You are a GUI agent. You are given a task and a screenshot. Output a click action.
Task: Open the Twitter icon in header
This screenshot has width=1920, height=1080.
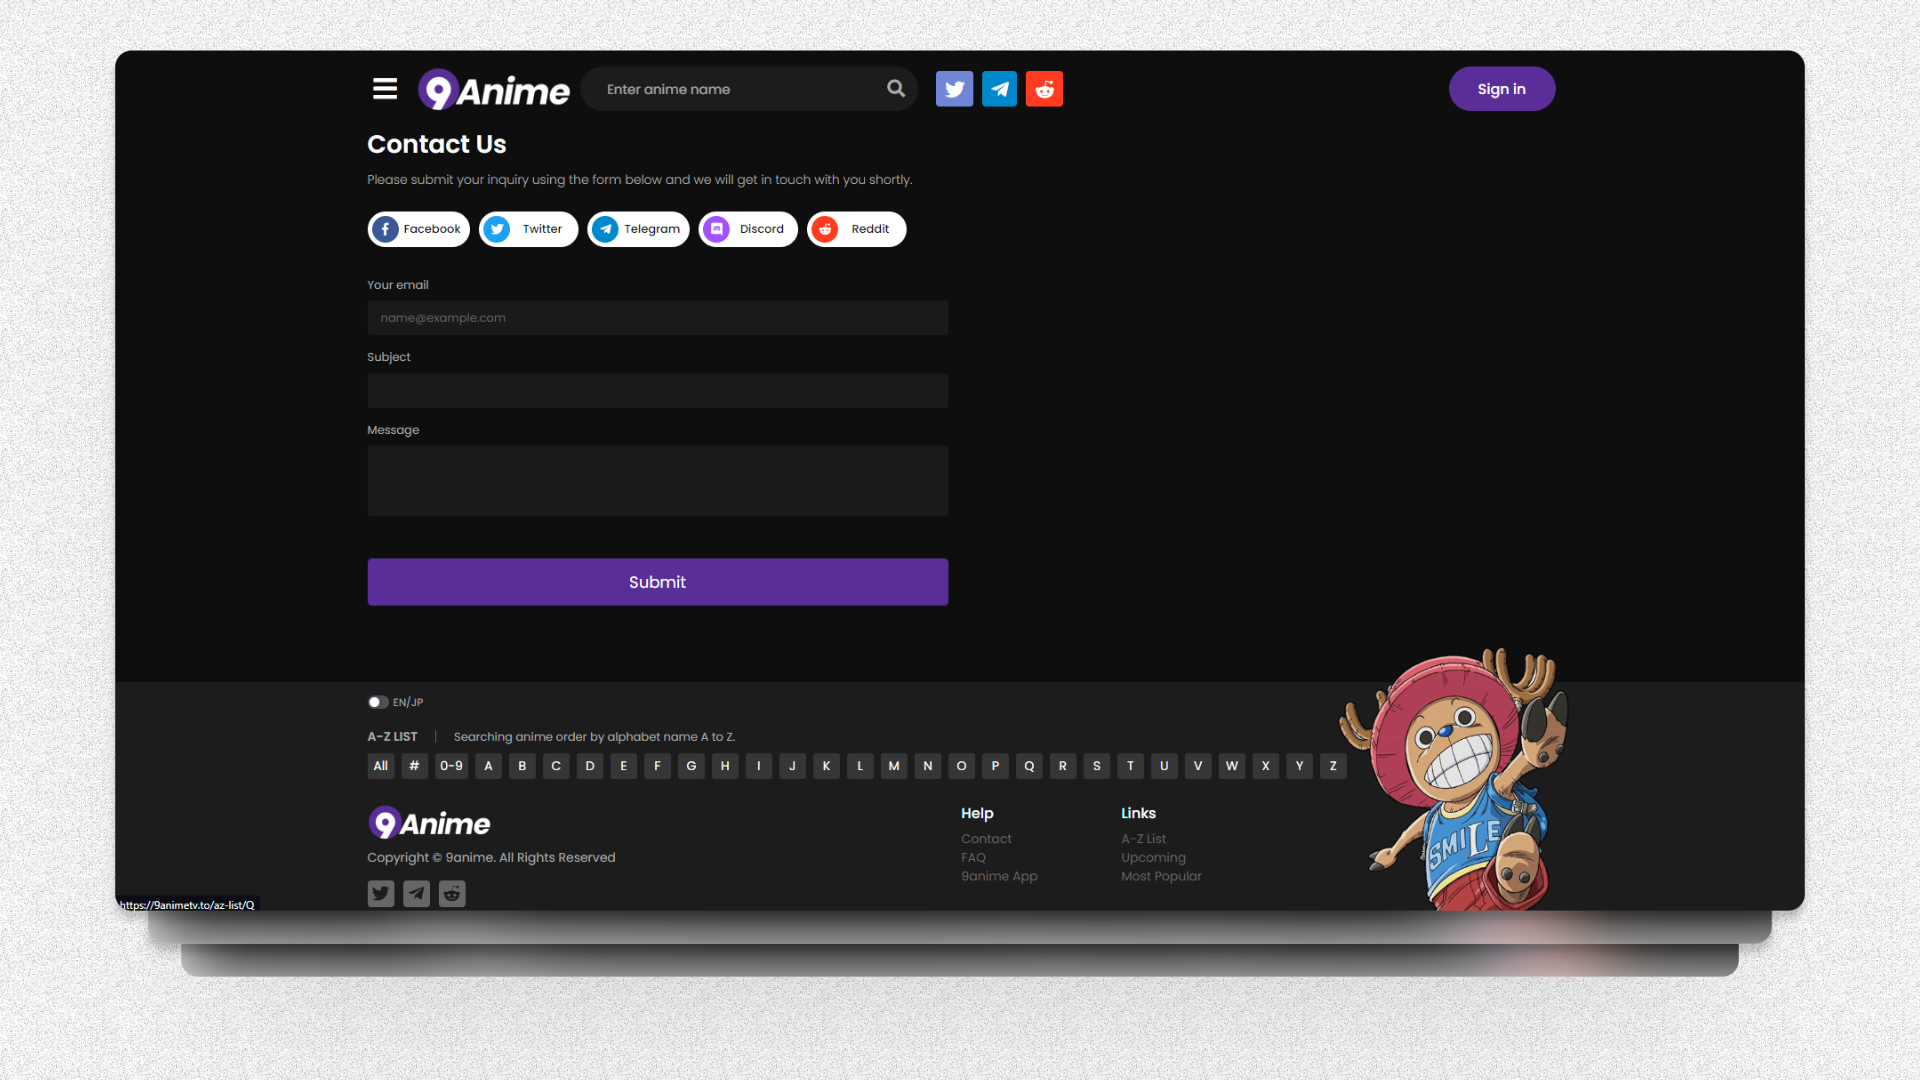[954, 89]
